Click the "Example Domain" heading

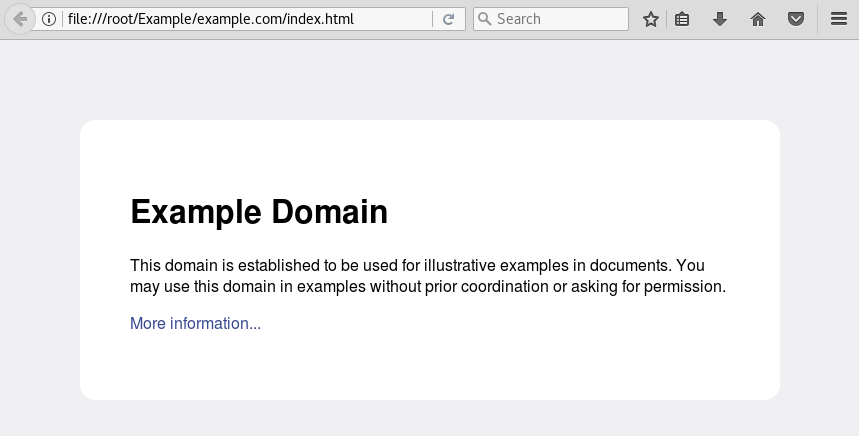pyautogui.click(x=259, y=211)
